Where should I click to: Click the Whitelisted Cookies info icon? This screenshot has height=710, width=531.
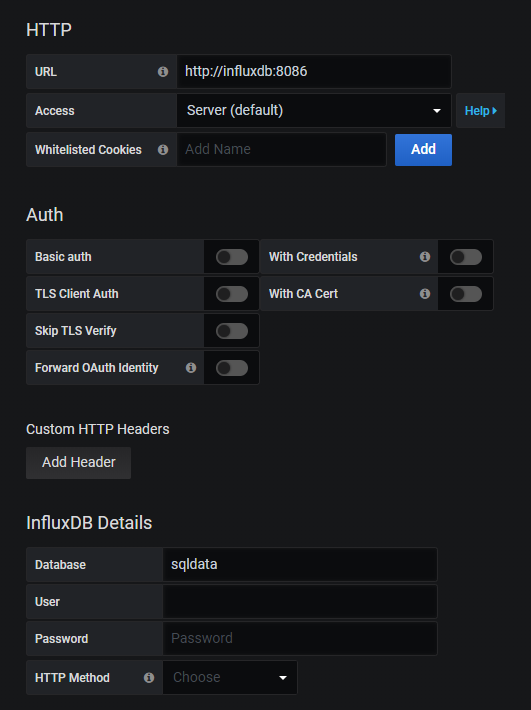click(163, 149)
